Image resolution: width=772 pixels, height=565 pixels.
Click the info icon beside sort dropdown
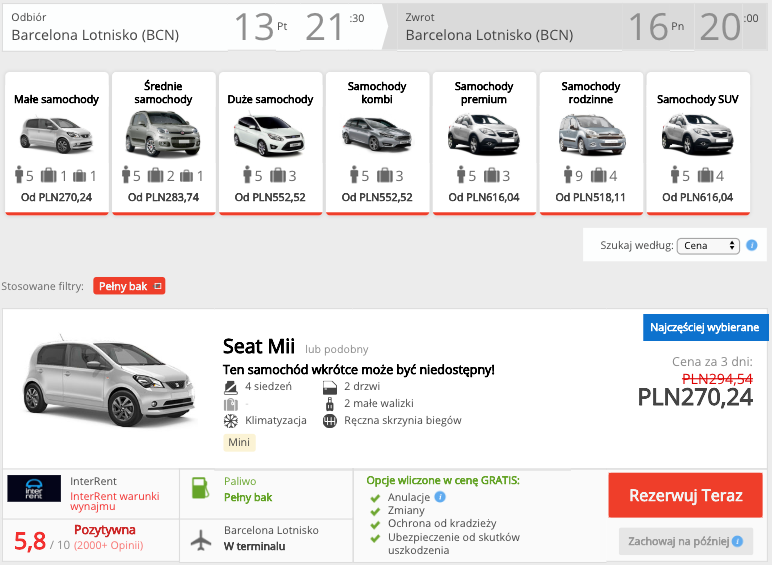[x=751, y=245]
